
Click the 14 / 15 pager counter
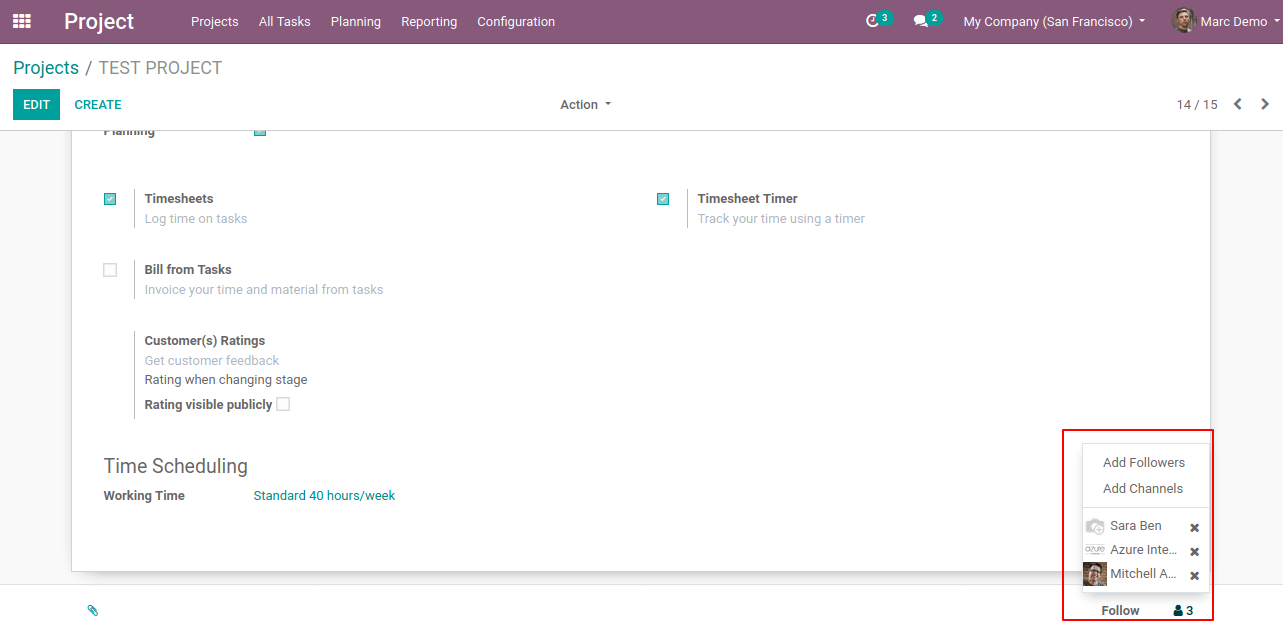pyautogui.click(x=1197, y=104)
